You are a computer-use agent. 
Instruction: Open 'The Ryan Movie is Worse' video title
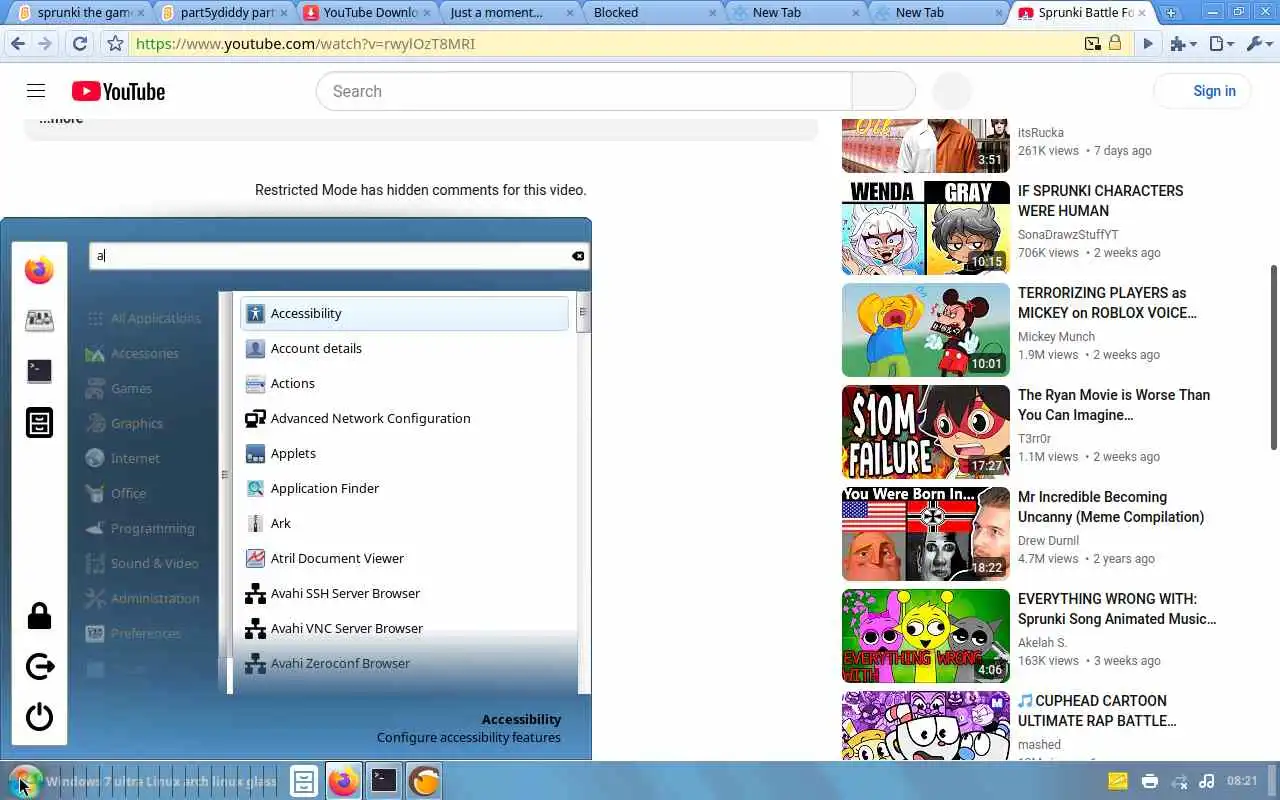point(1114,404)
